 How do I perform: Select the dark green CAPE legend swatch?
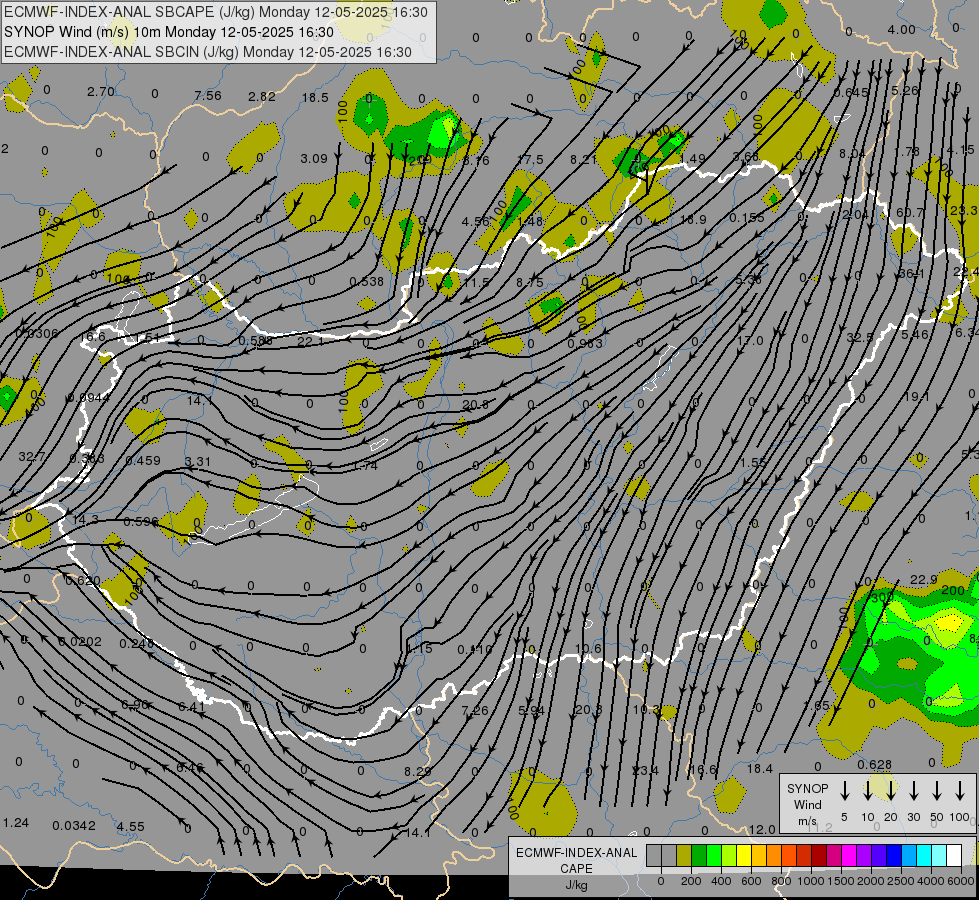pos(699,855)
